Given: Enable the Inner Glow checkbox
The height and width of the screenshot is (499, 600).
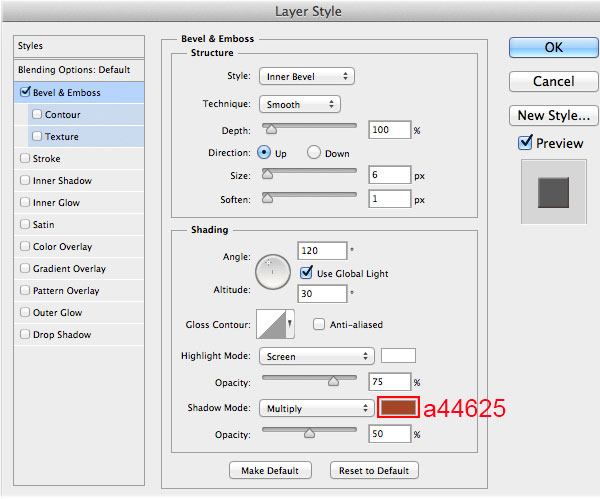Looking at the screenshot, I should pos(24,202).
